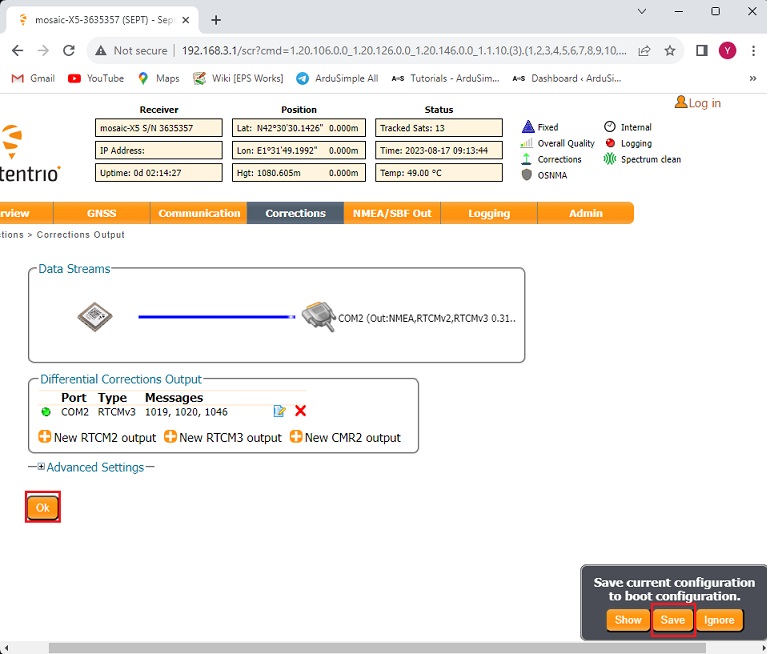Bookmark this page with the star icon
Viewport: 769px width, 654px height.
(670, 50)
